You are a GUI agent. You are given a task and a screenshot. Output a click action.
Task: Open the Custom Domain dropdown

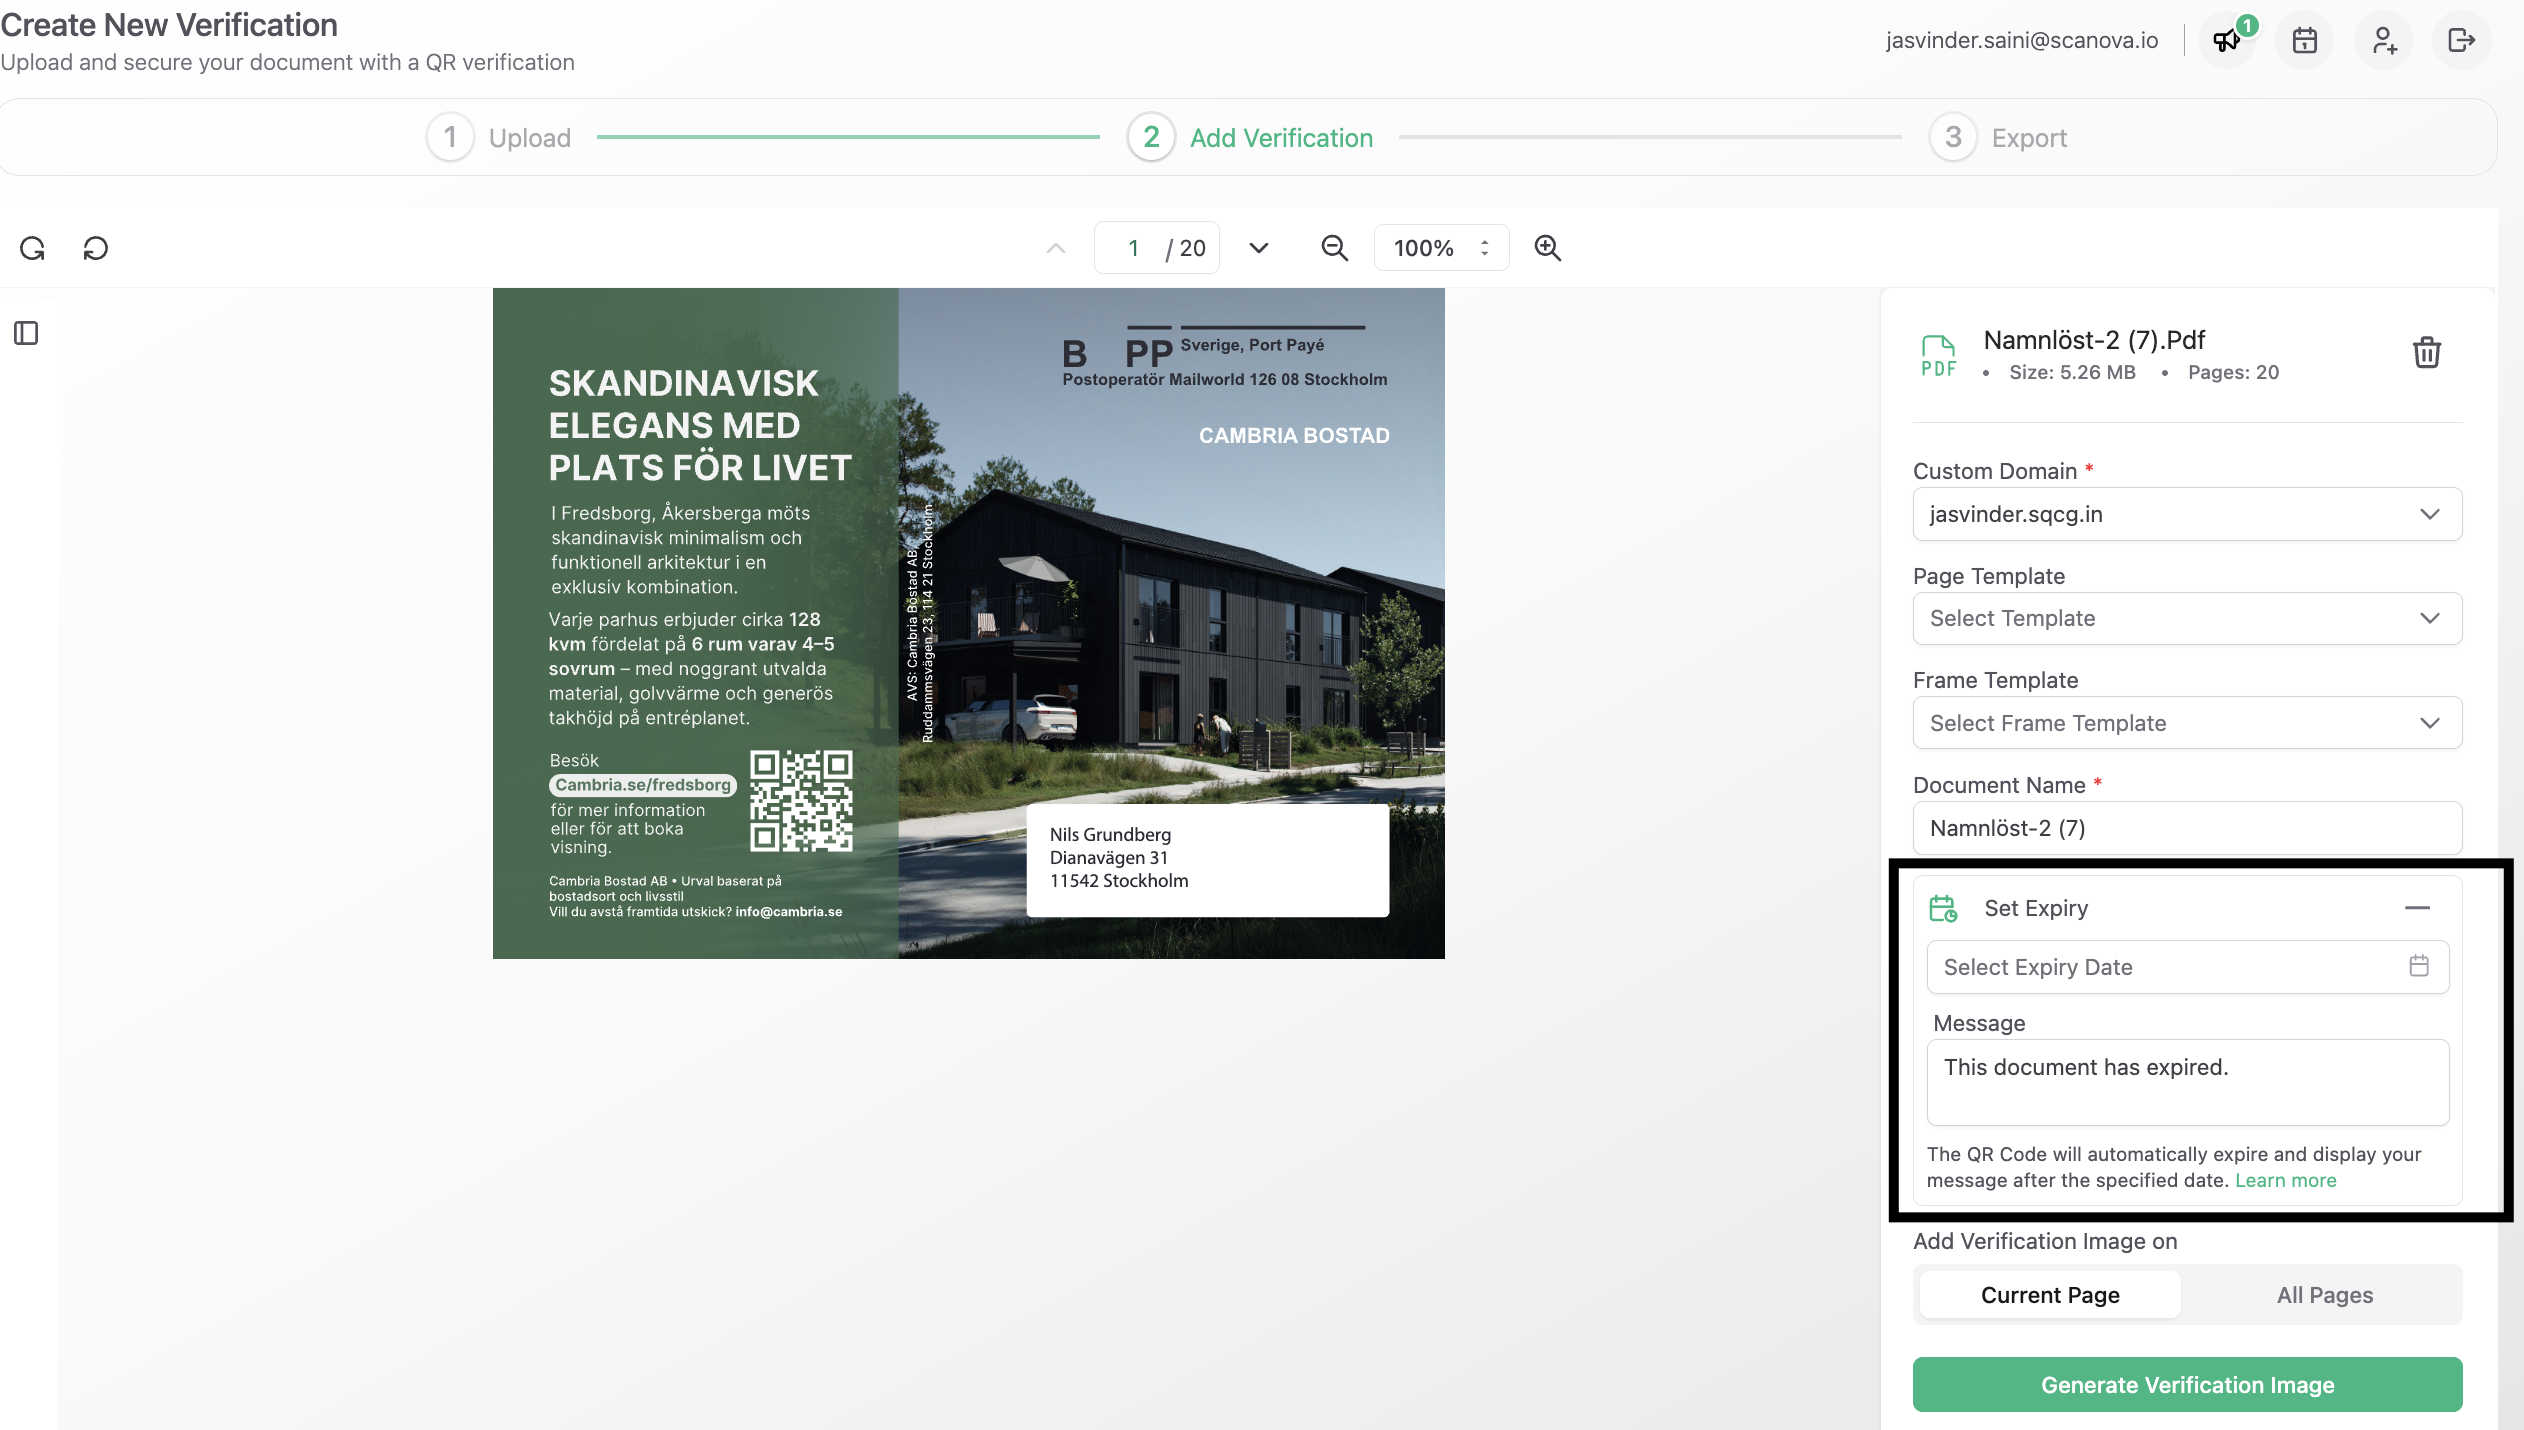click(2187, 514)
